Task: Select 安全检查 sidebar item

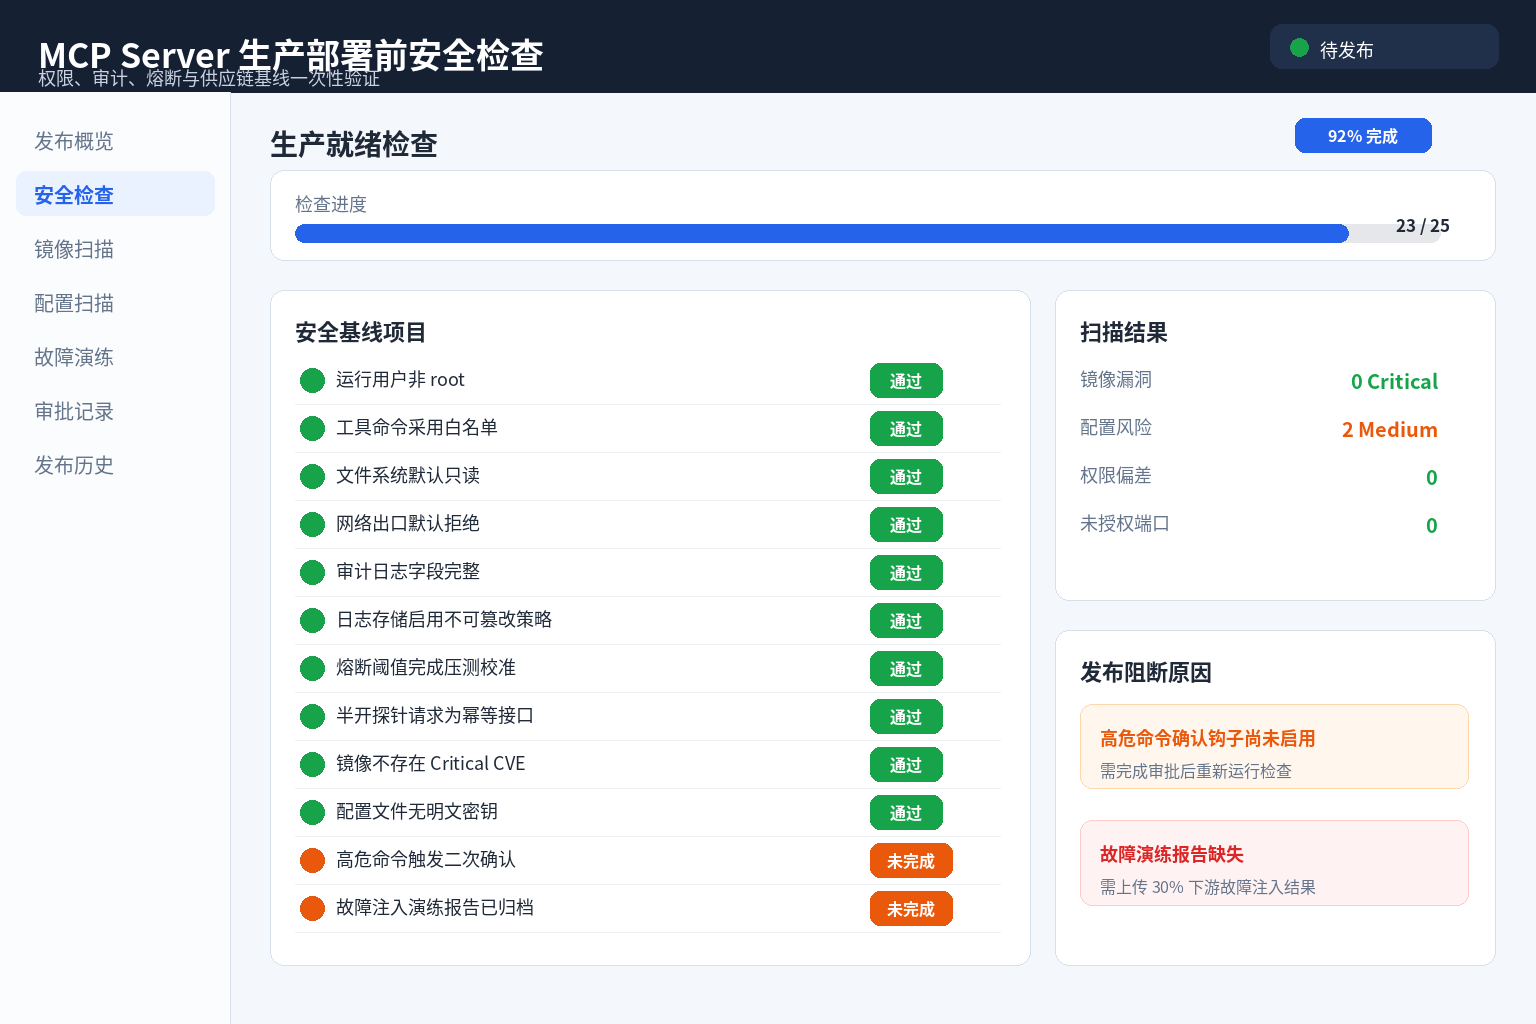Action: coord(115,195)
